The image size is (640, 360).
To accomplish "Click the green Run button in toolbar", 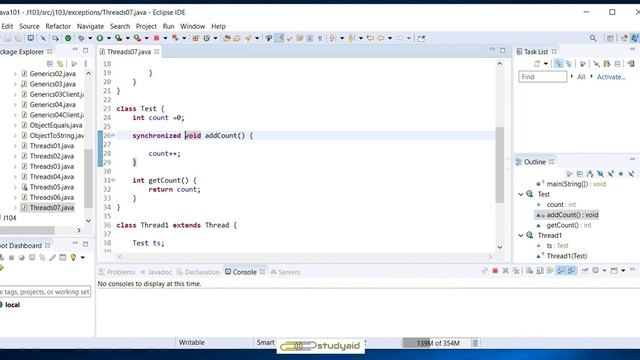I will click(x=100, y=38).
